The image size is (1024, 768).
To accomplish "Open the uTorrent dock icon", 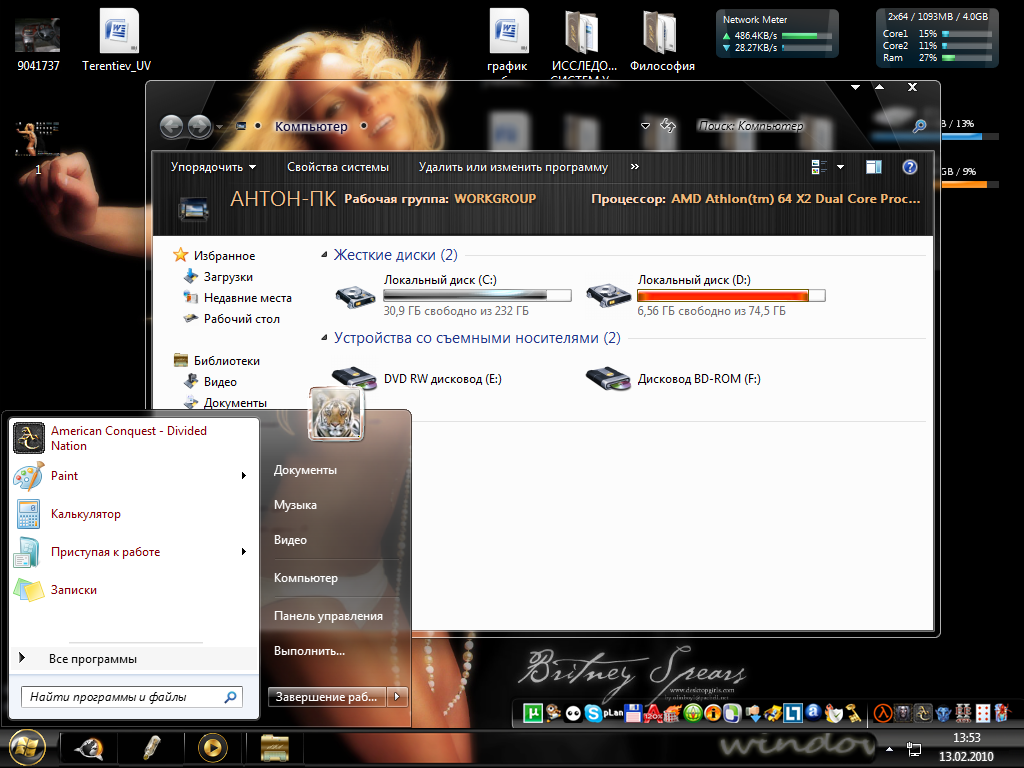I will (533, 713).
